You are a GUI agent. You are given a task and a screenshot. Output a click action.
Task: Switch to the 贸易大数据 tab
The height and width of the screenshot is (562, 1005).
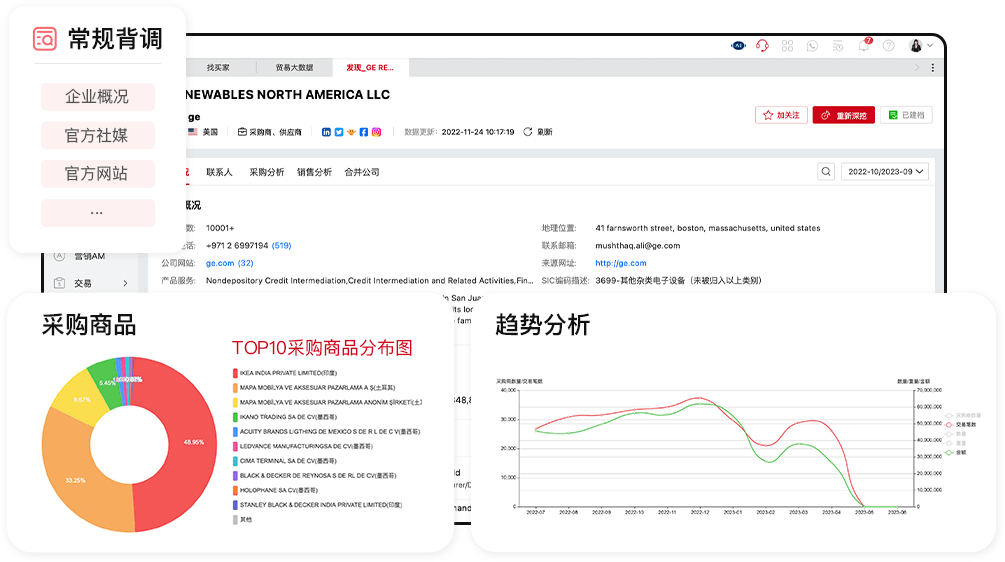(294, 68)
